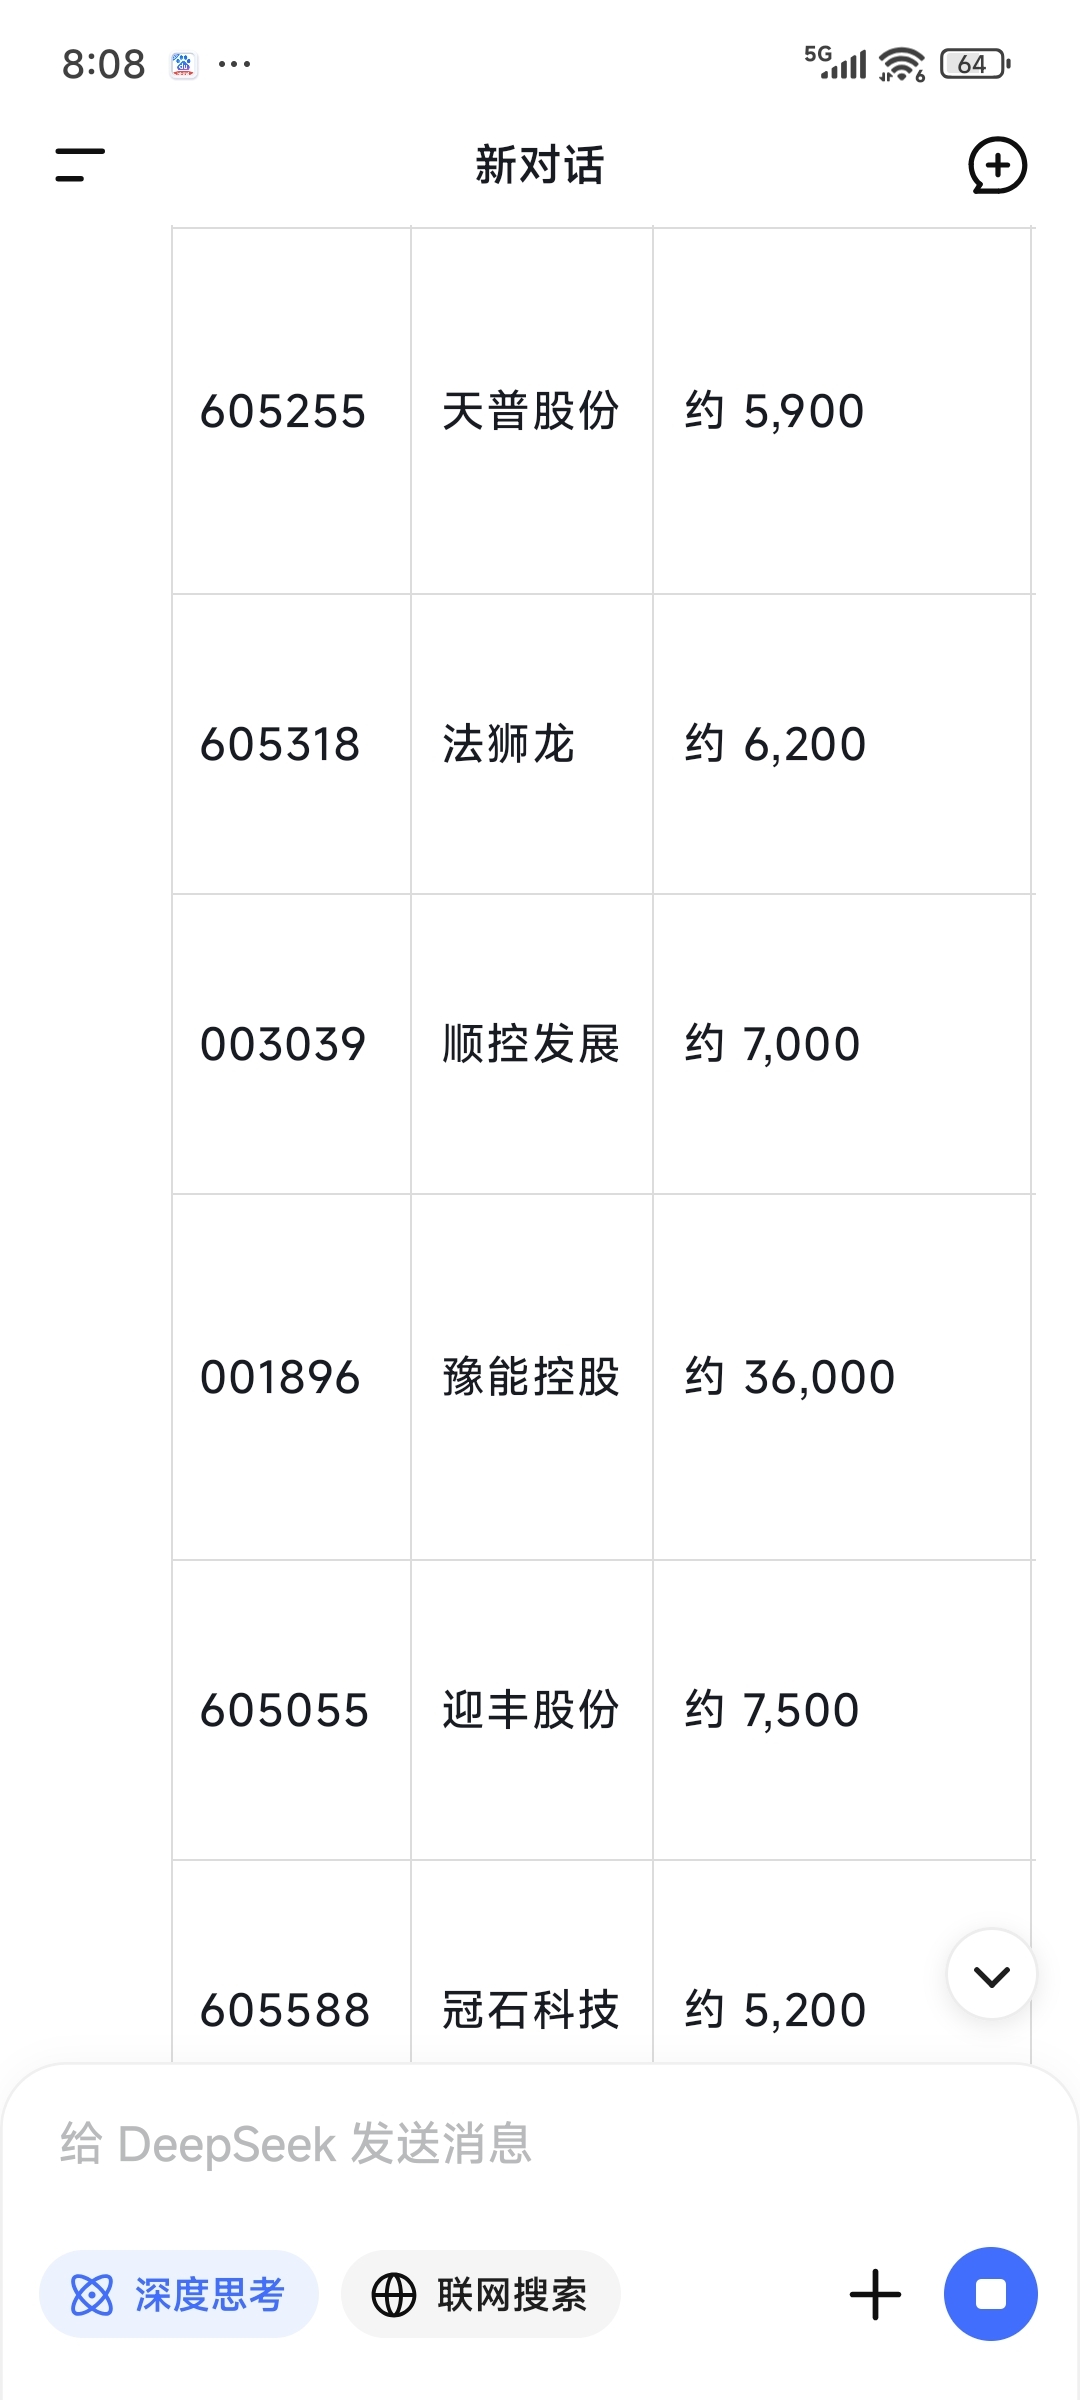
Task: Toggle 深度思考 deep thinking mode
Action: (x=179, y=2294)
